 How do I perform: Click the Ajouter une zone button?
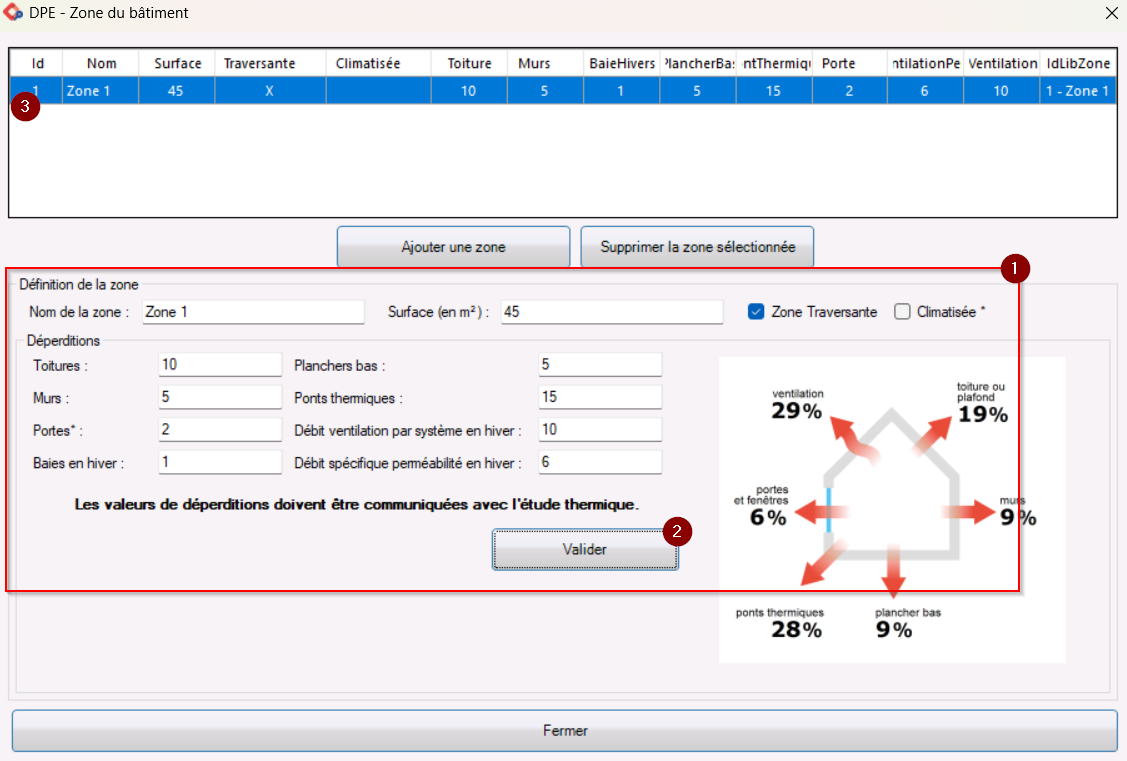pos(454,246)
